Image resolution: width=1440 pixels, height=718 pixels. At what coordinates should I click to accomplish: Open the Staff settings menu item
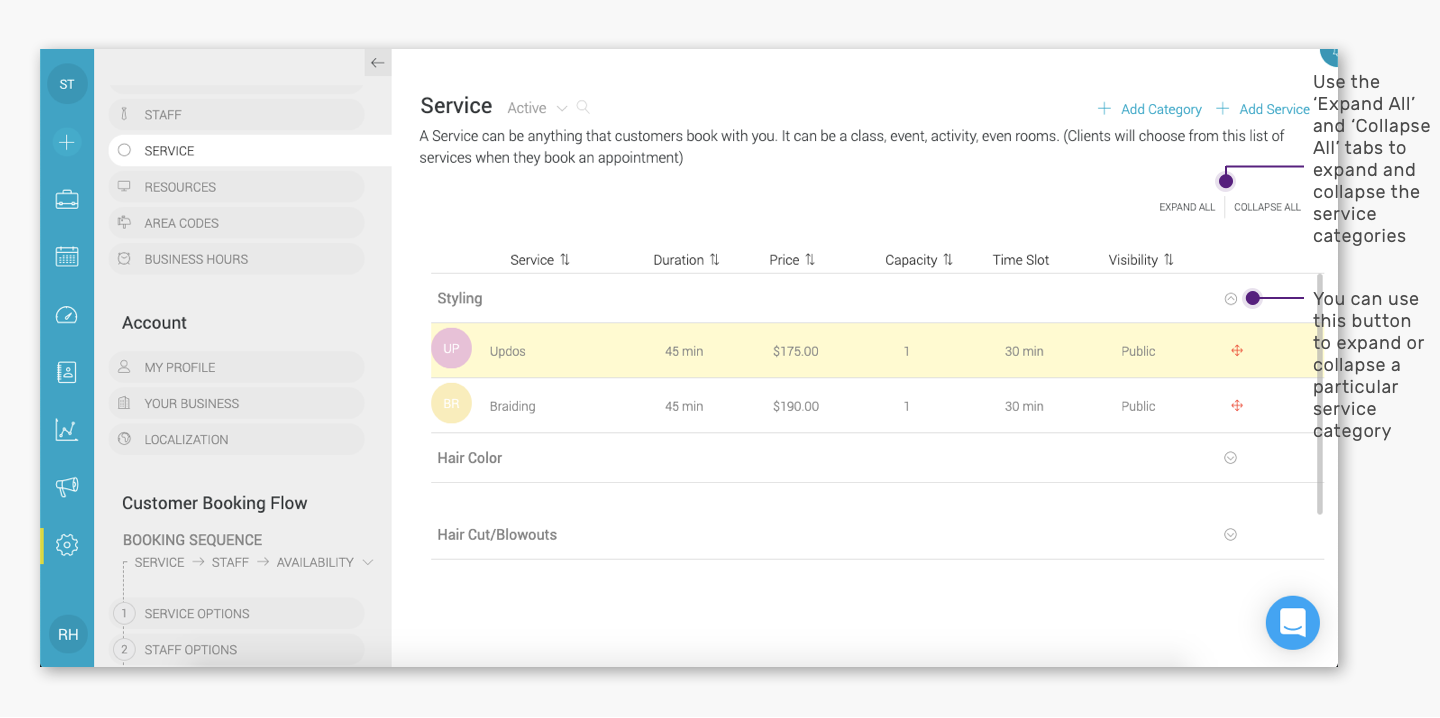click(x=237, y=115)
